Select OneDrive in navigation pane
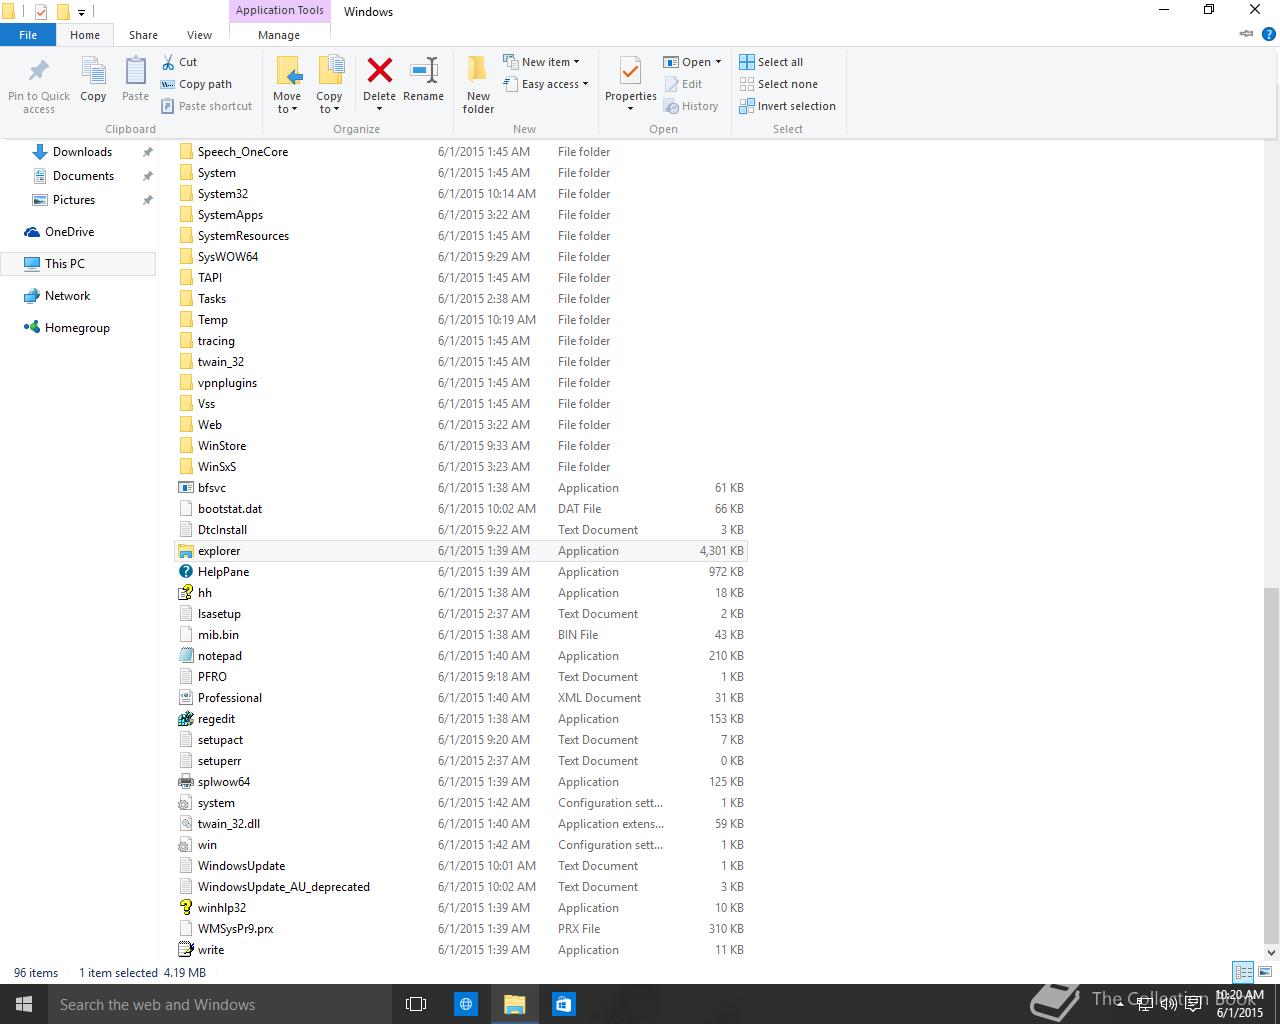The width and height of the screenshot is (1280, 1024). [69, 232]
